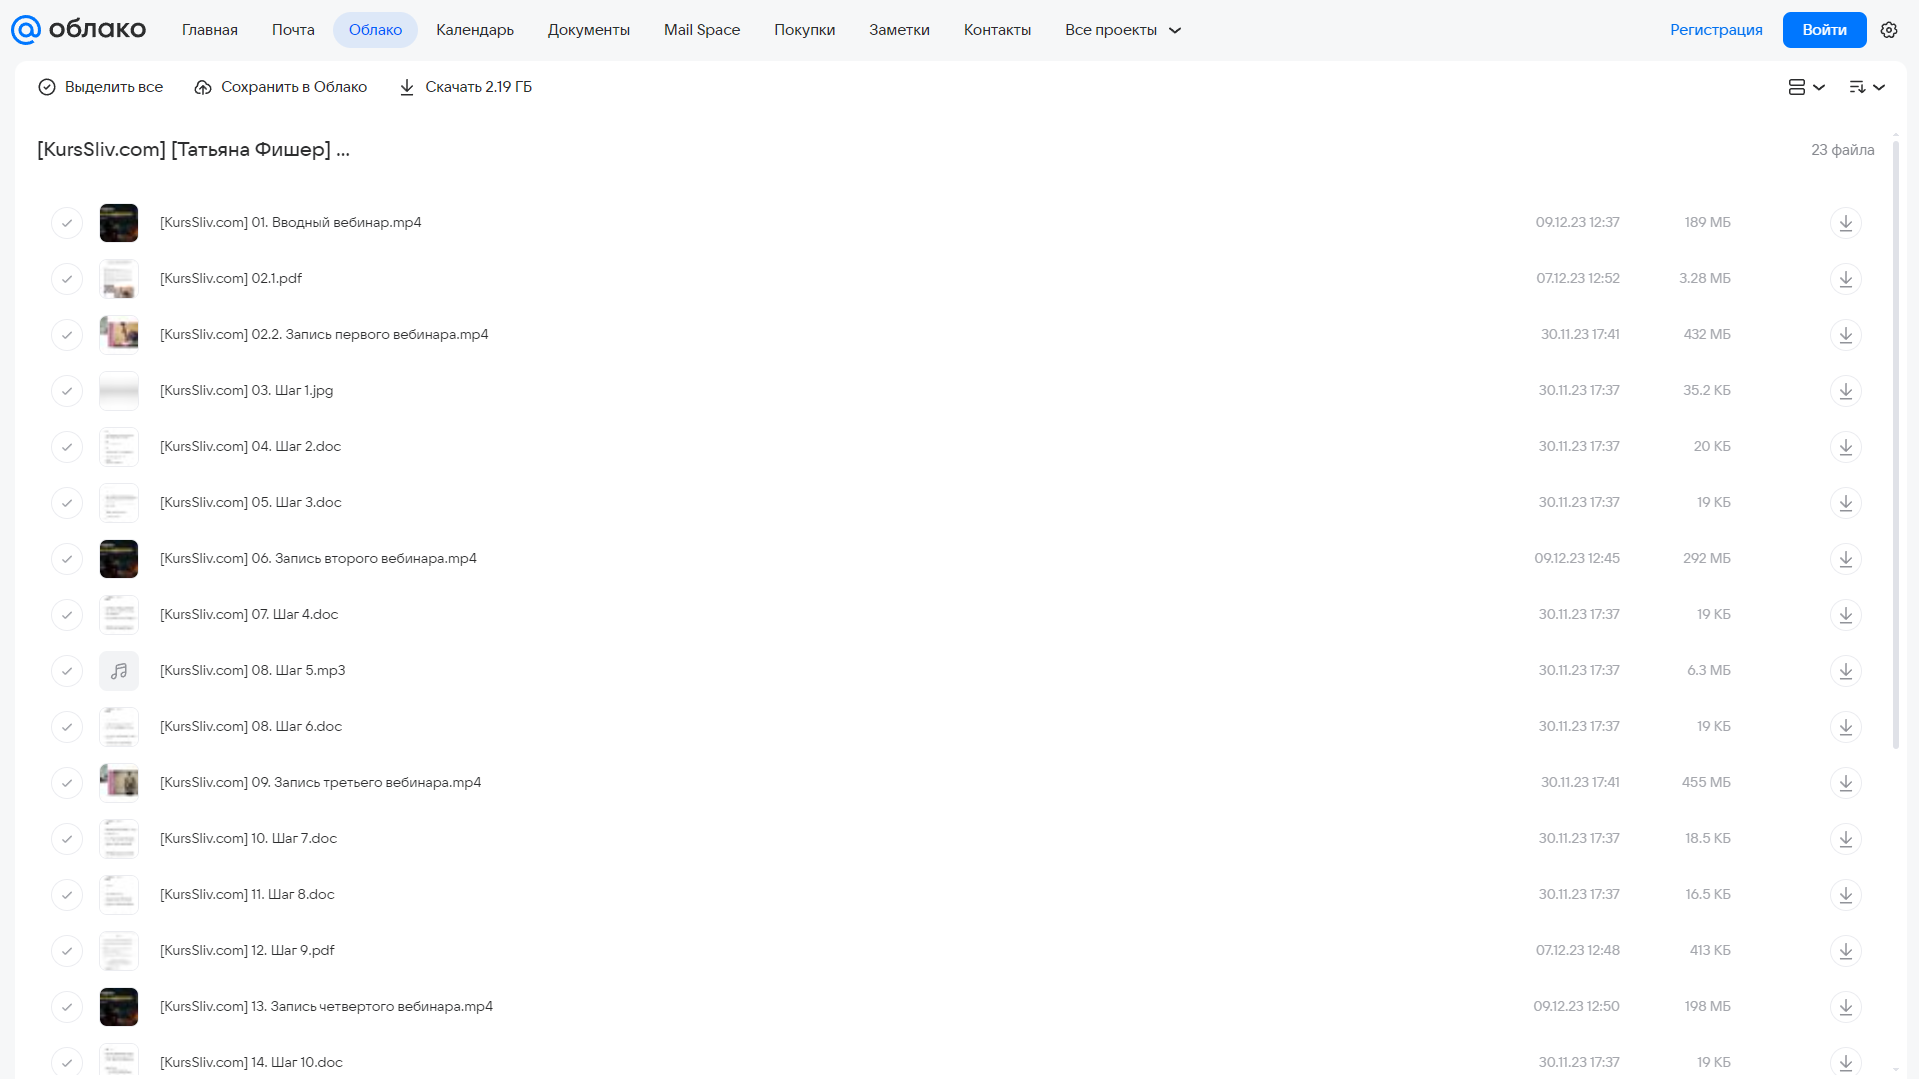The width and height of the screenshot is (1919, 1079).
Task: Open the Регистрация link
Action: tap(1716, 30)
